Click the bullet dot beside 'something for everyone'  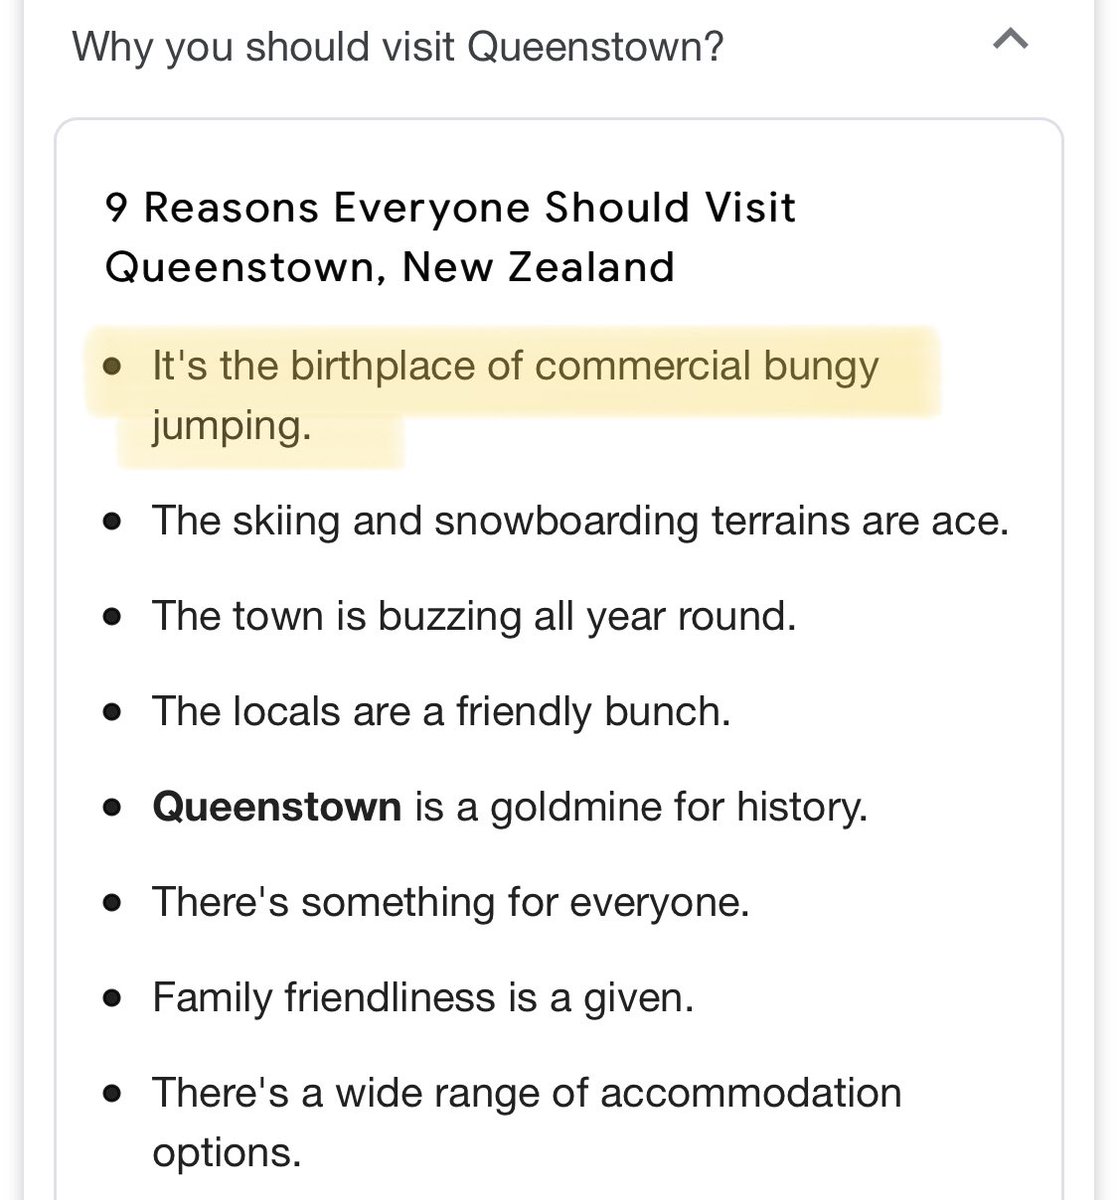click(x=113, y=903)
